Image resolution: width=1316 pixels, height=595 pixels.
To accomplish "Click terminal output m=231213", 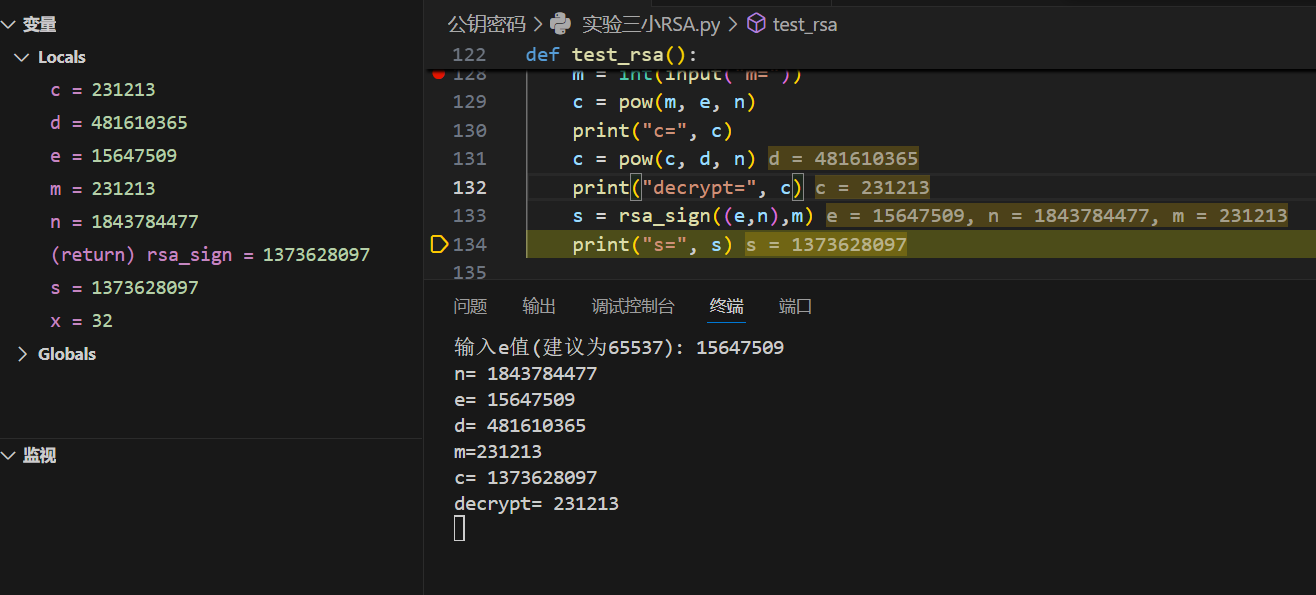I will (498, 452).
